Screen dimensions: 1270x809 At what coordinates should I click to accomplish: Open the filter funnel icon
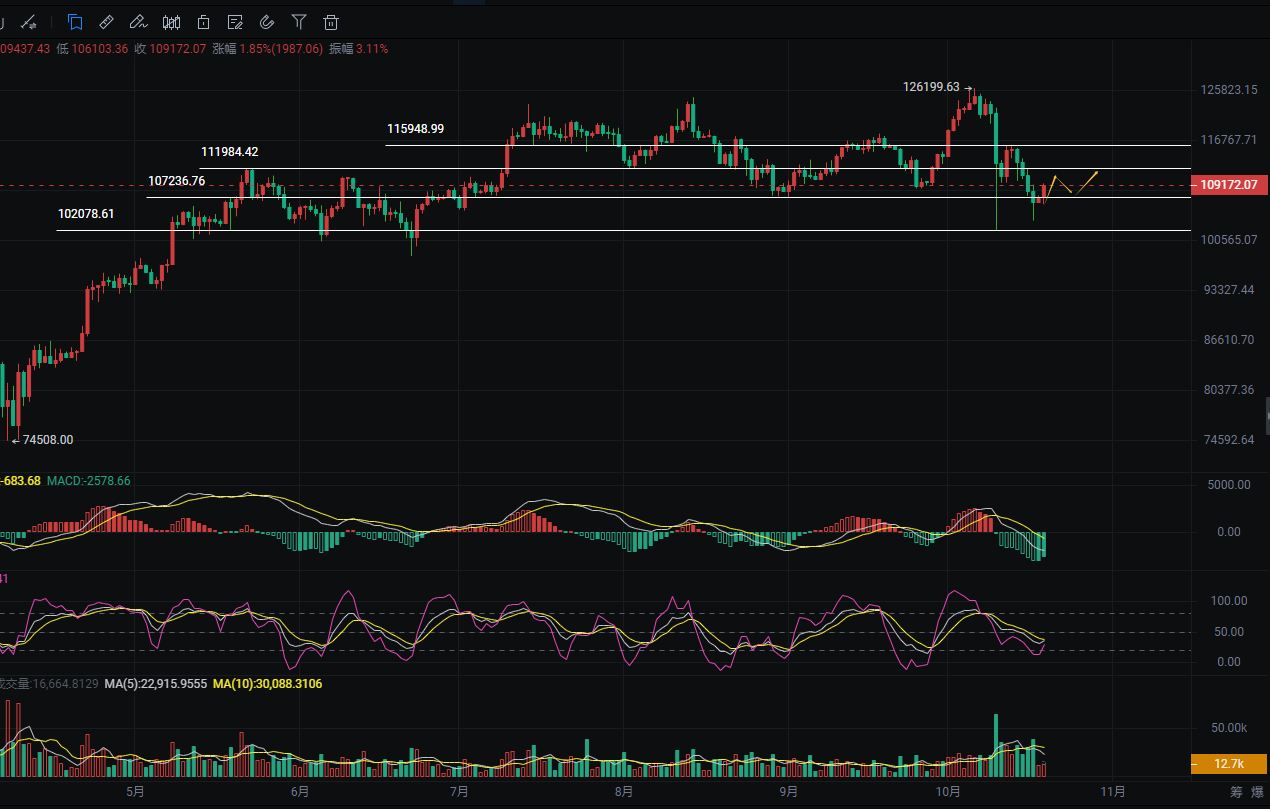[299, 21]
